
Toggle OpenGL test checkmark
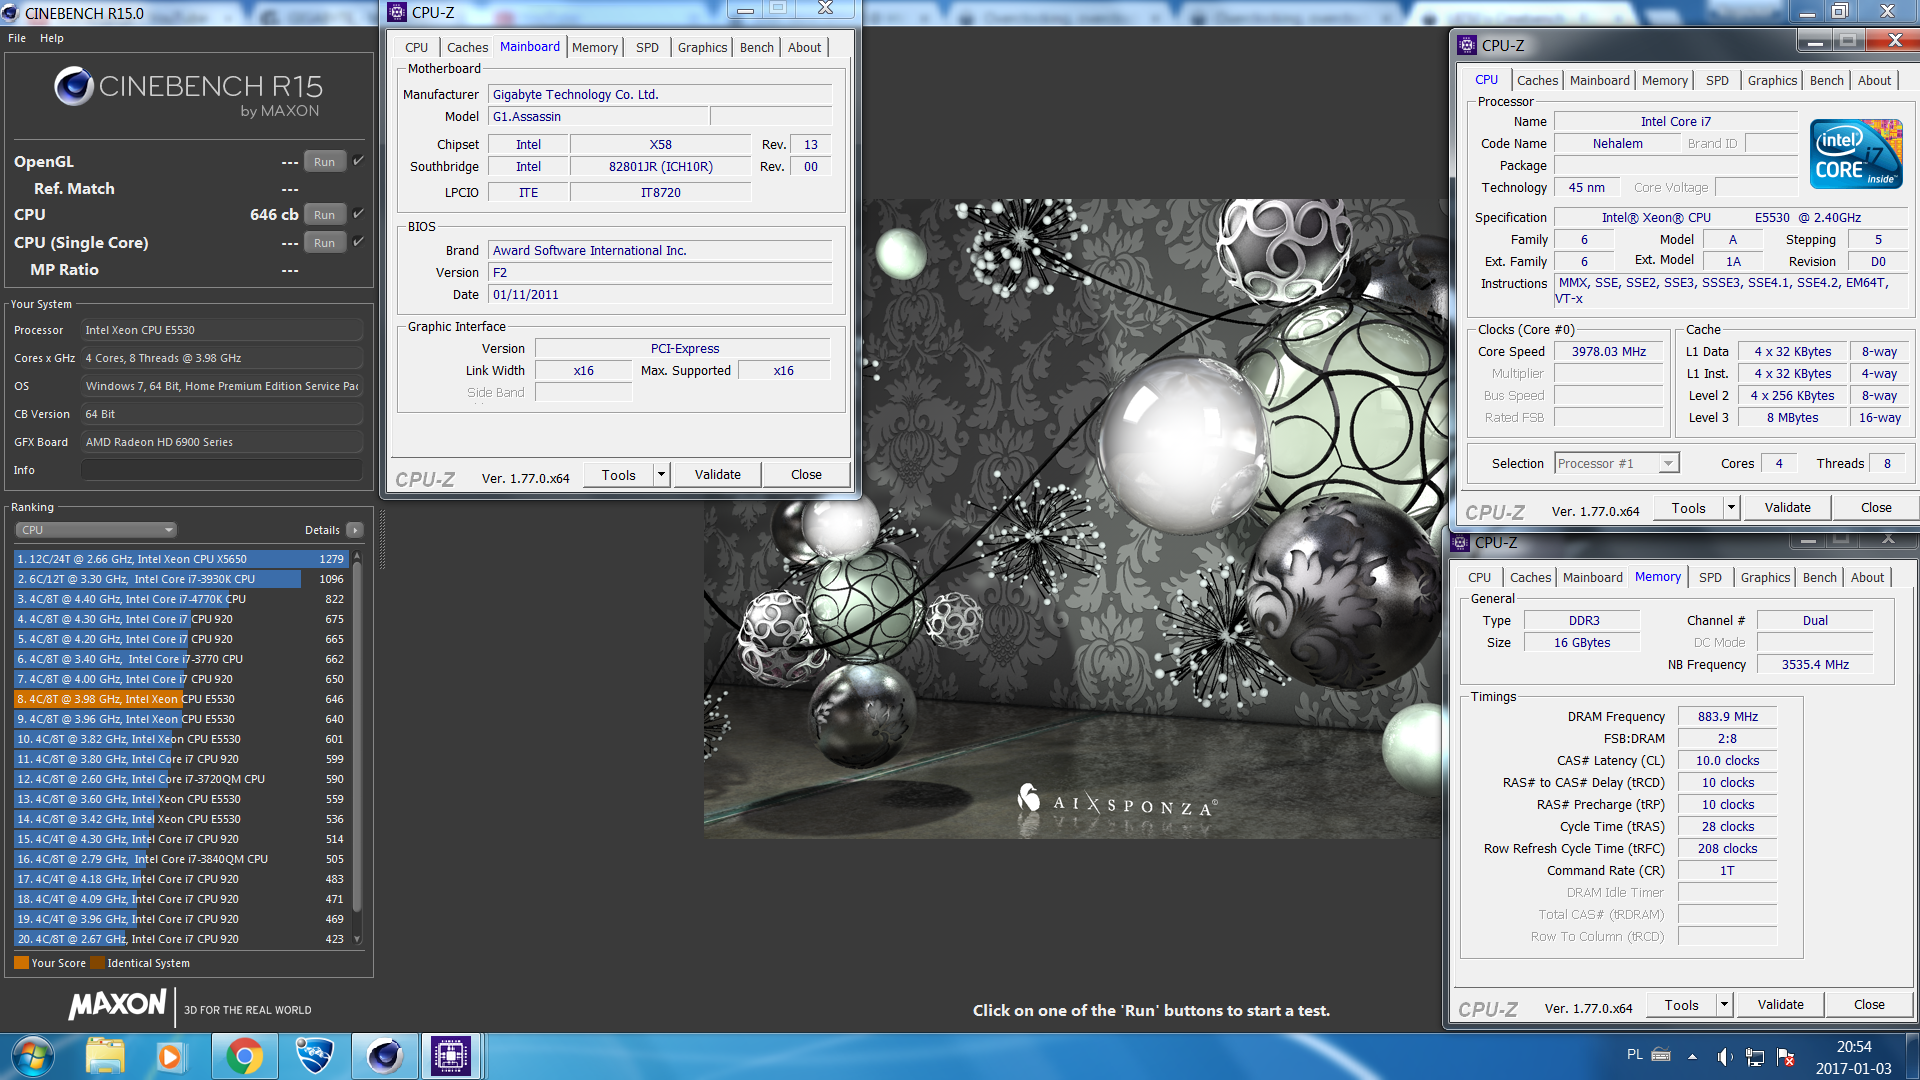pos(359,161)
